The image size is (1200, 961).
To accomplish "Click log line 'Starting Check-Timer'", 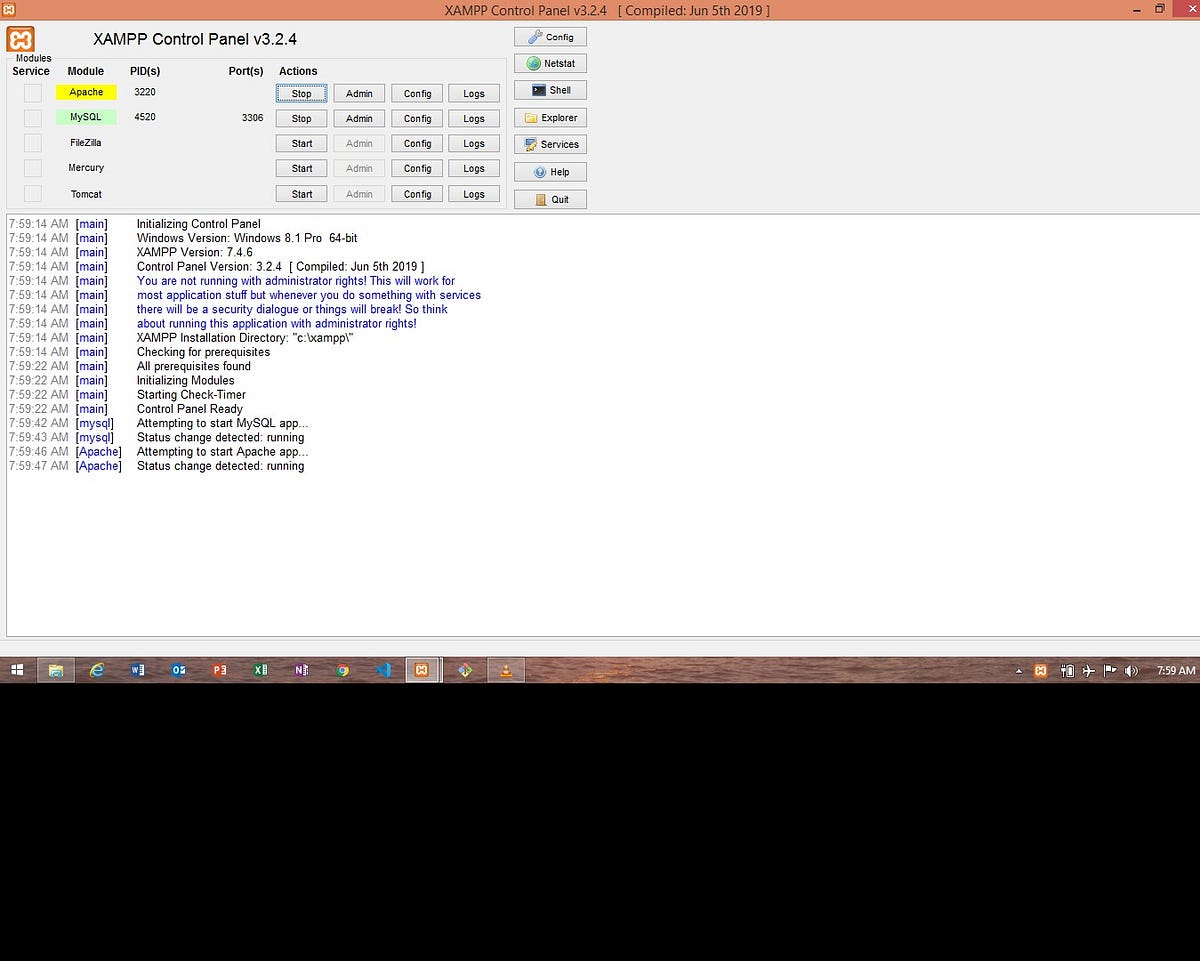I will [x=191, y=395].
